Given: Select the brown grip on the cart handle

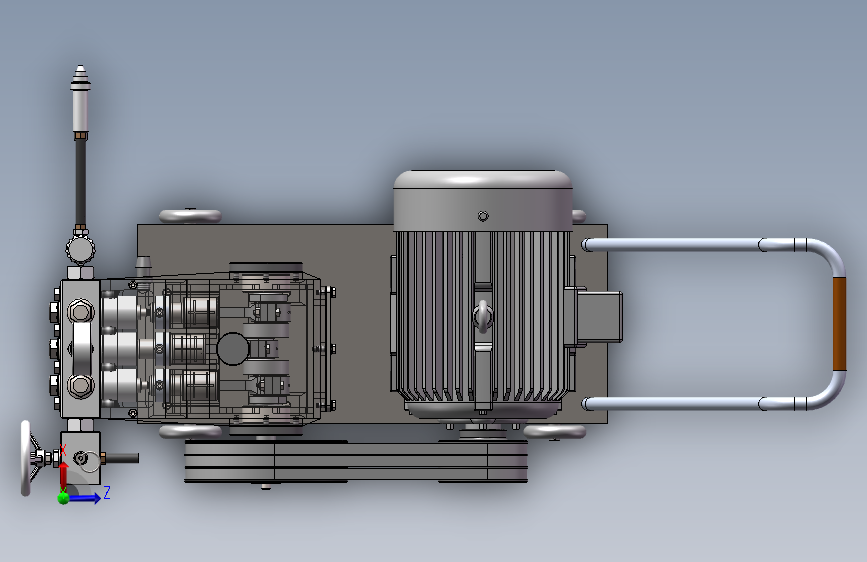Looking at the screenshot, I should pyautogui.click(x=839, y=324).
